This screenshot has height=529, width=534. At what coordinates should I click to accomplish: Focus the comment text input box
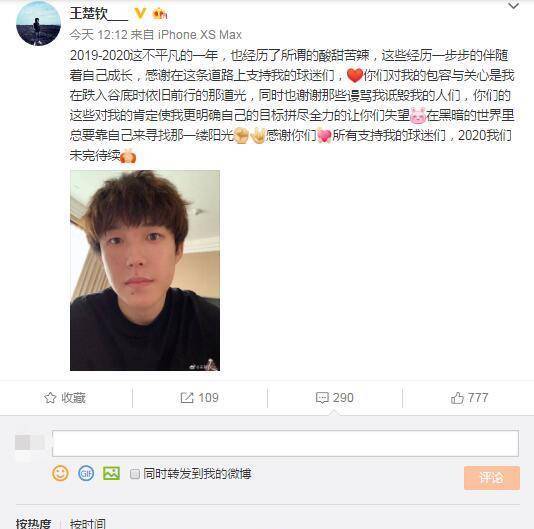click(285, 443)
